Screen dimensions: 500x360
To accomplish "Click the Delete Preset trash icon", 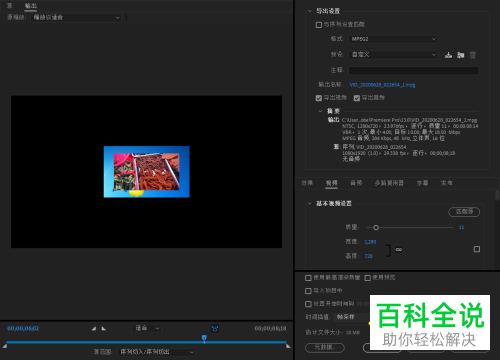I will 473,55.
